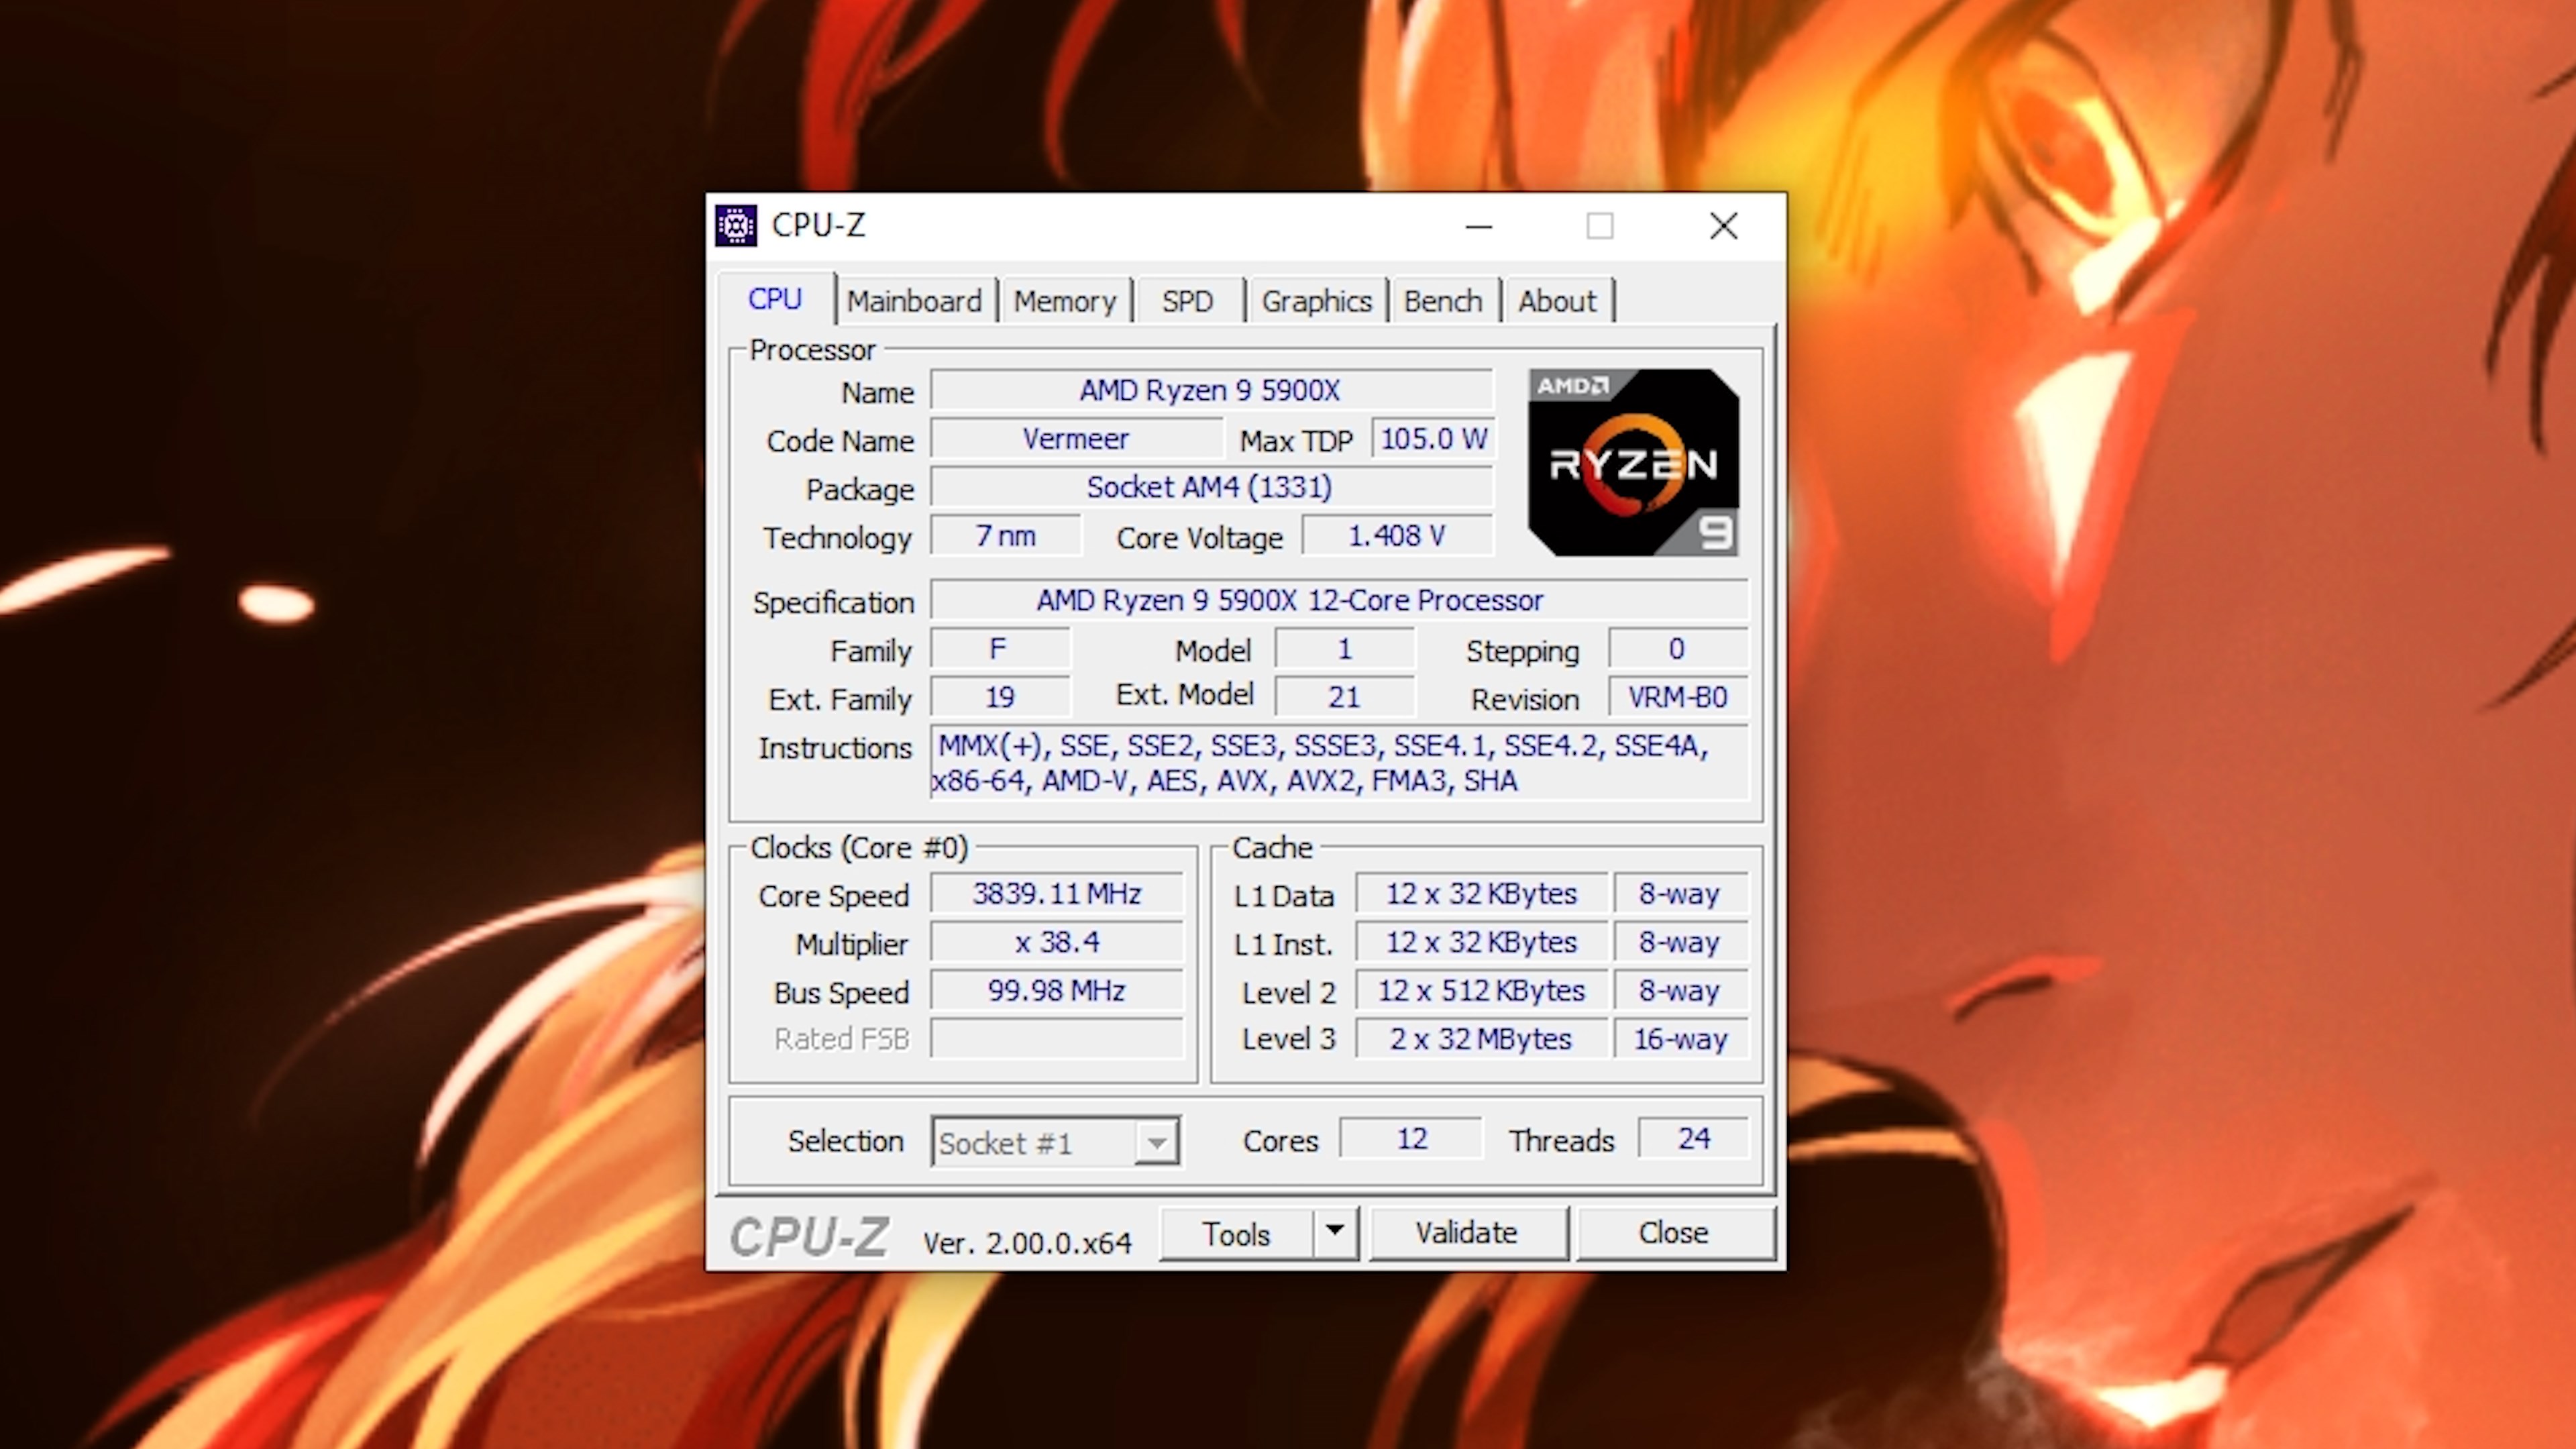Open the About tab
Screen dimensions: 2576x1449
coord(1557,301)
